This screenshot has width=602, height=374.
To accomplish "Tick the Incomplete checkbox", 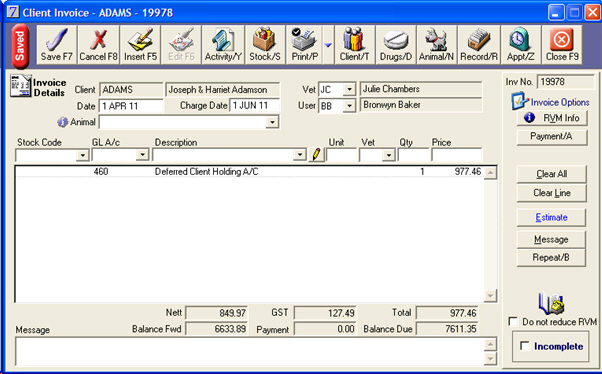I will [x=524, y=346].
